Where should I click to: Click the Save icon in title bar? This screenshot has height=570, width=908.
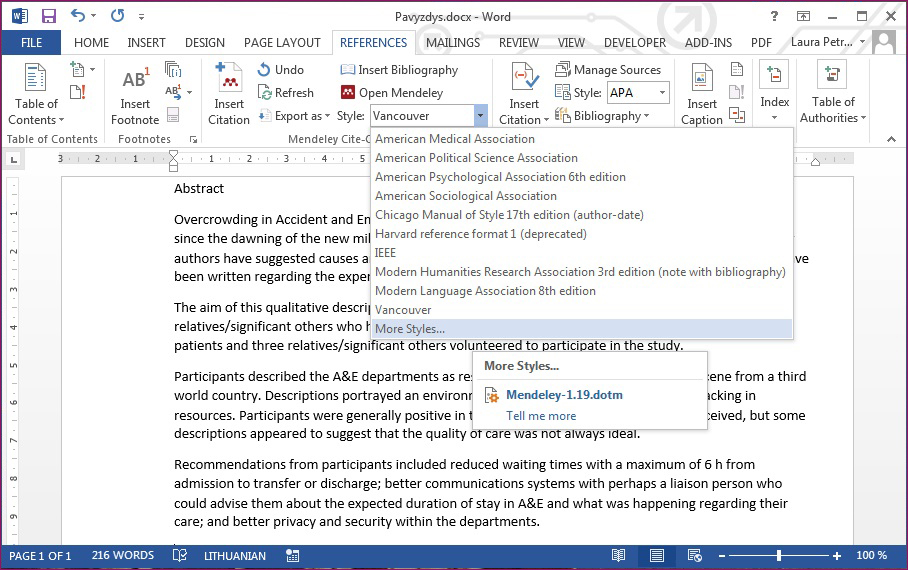(48, 16)
